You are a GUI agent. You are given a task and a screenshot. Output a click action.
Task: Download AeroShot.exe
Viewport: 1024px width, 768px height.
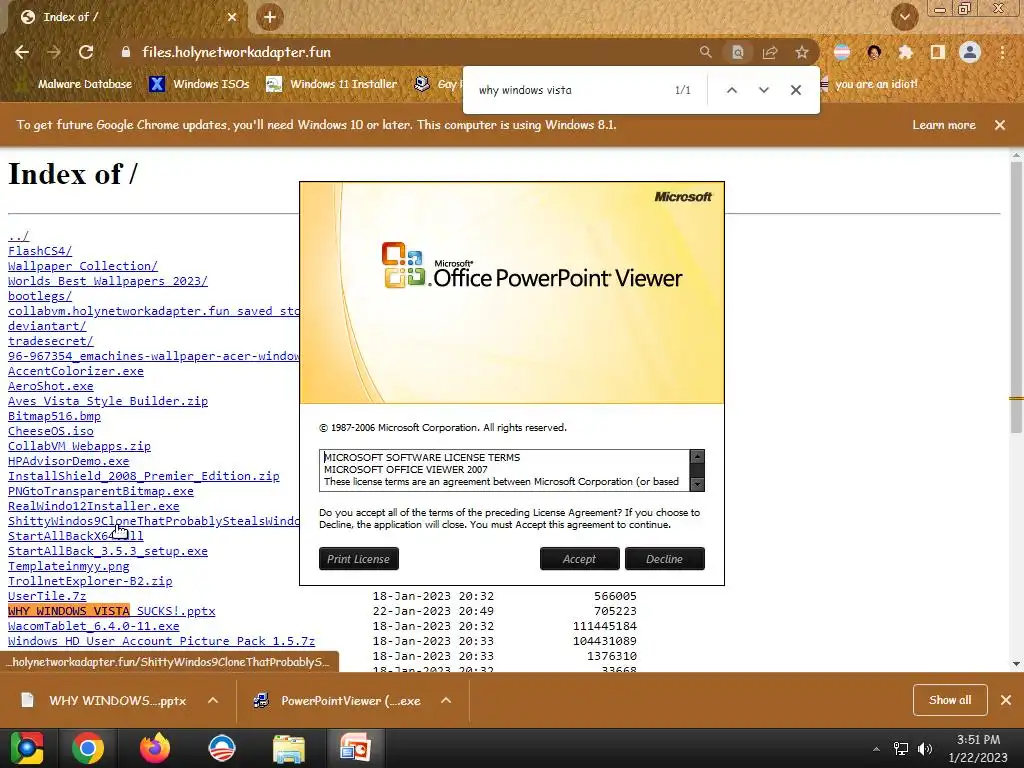point(51,386)
